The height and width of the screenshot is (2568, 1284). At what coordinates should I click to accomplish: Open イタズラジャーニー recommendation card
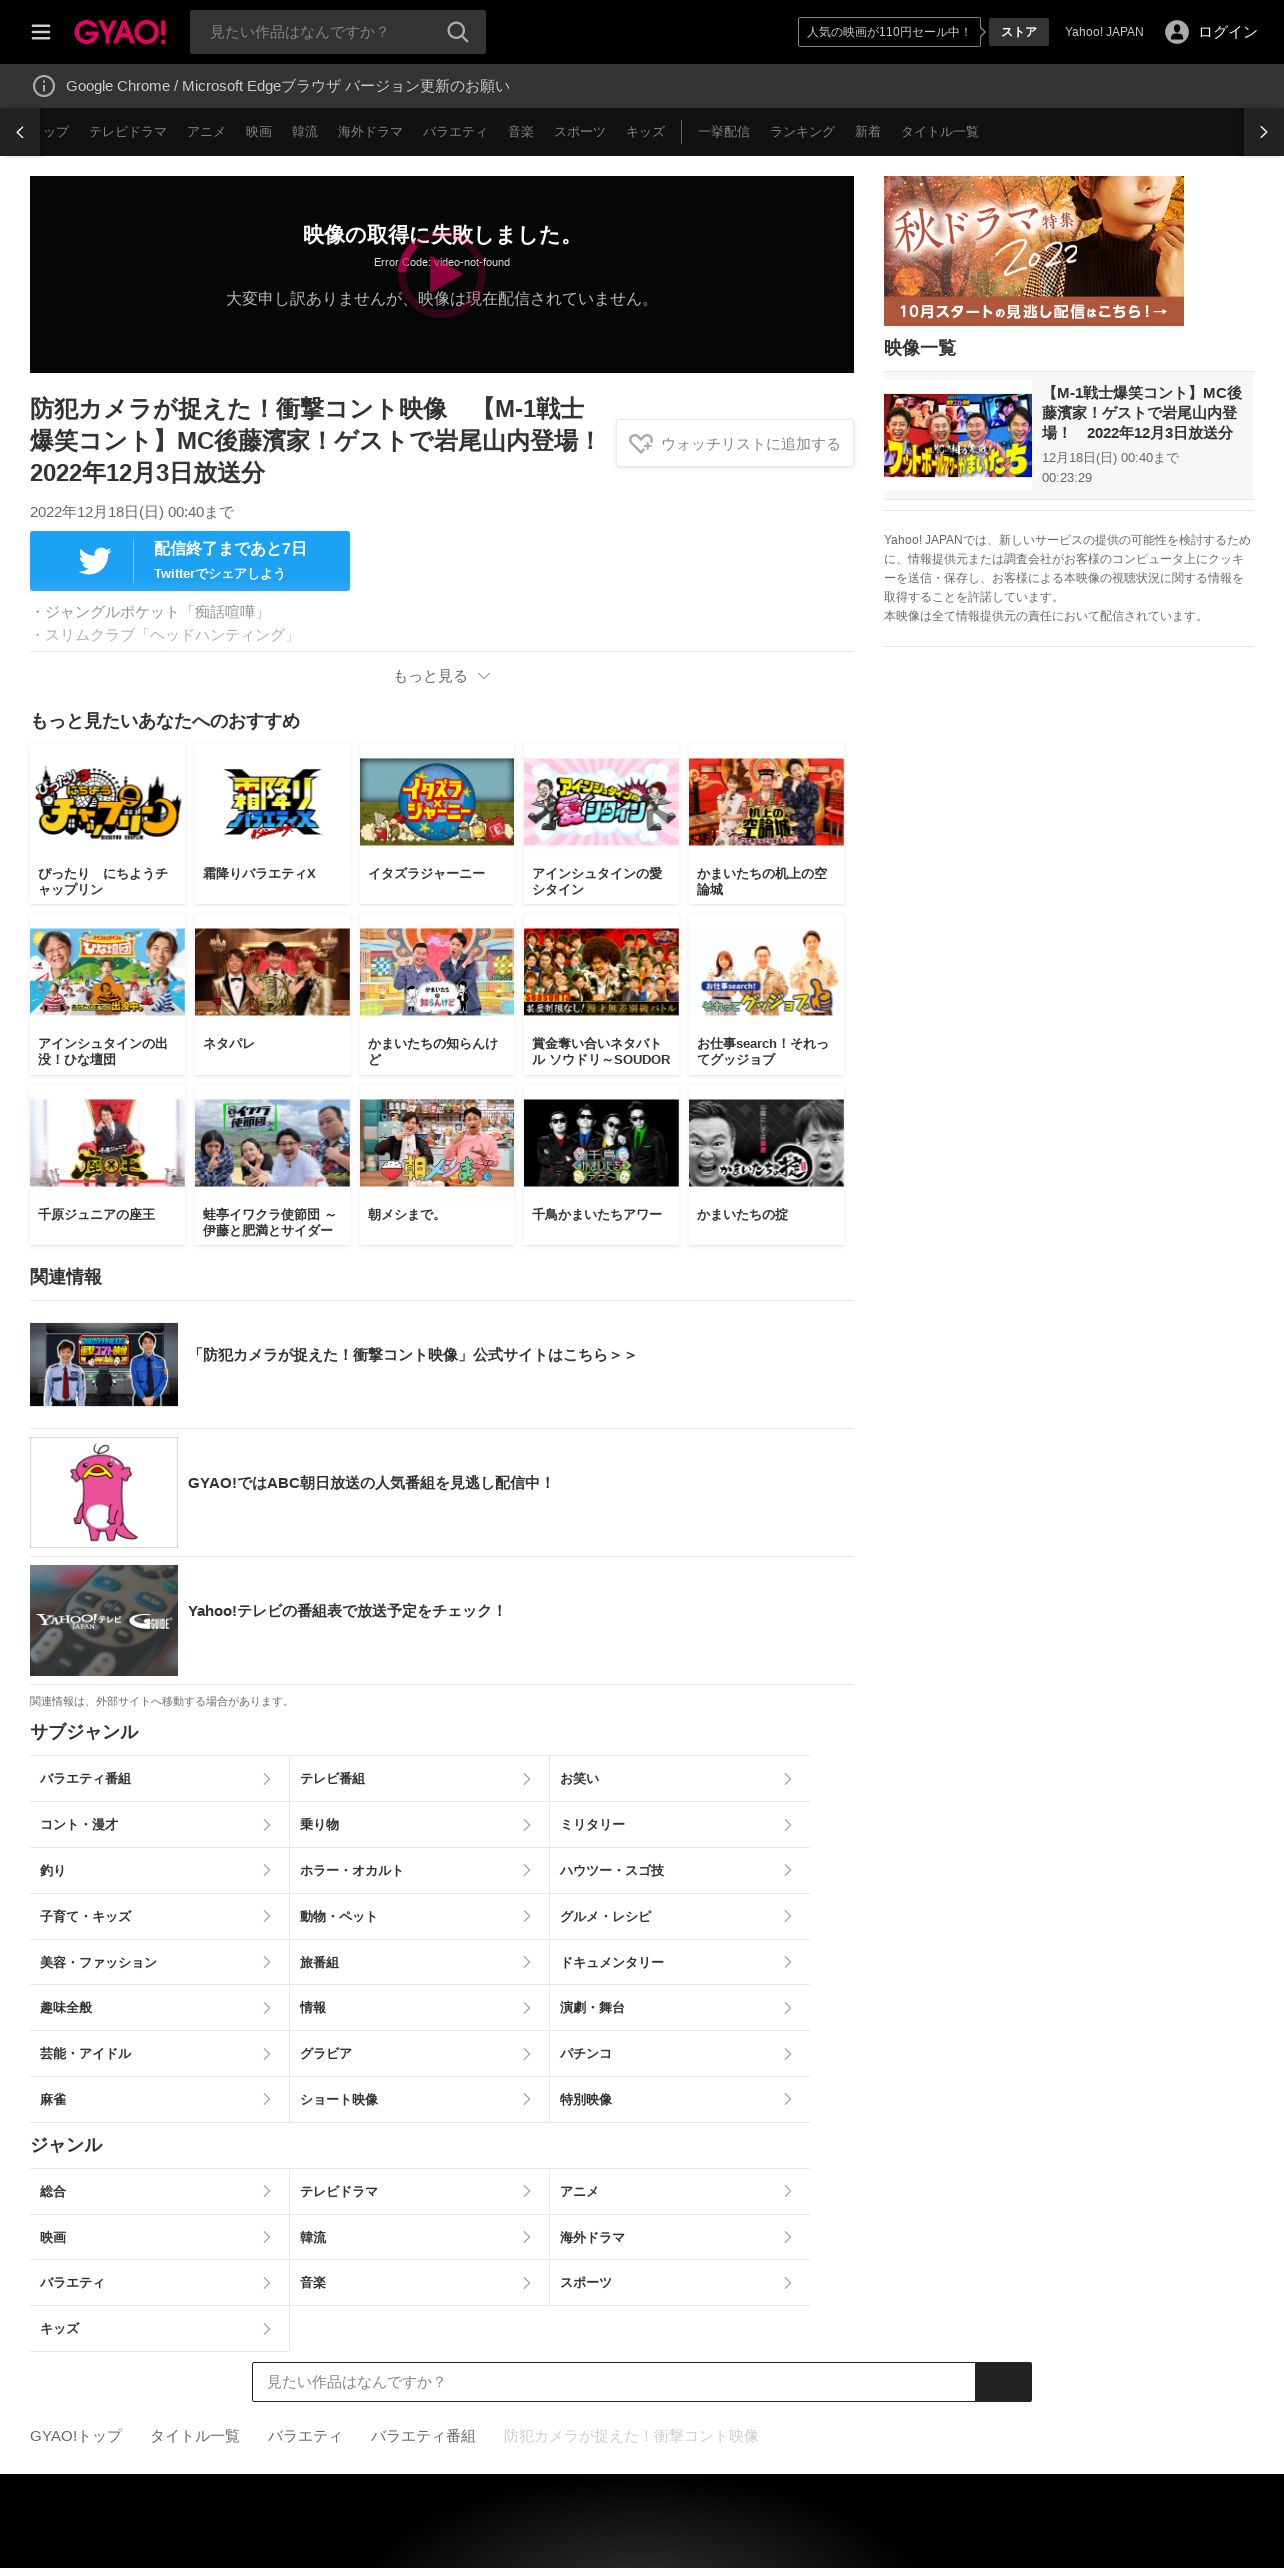click(437, 824)
